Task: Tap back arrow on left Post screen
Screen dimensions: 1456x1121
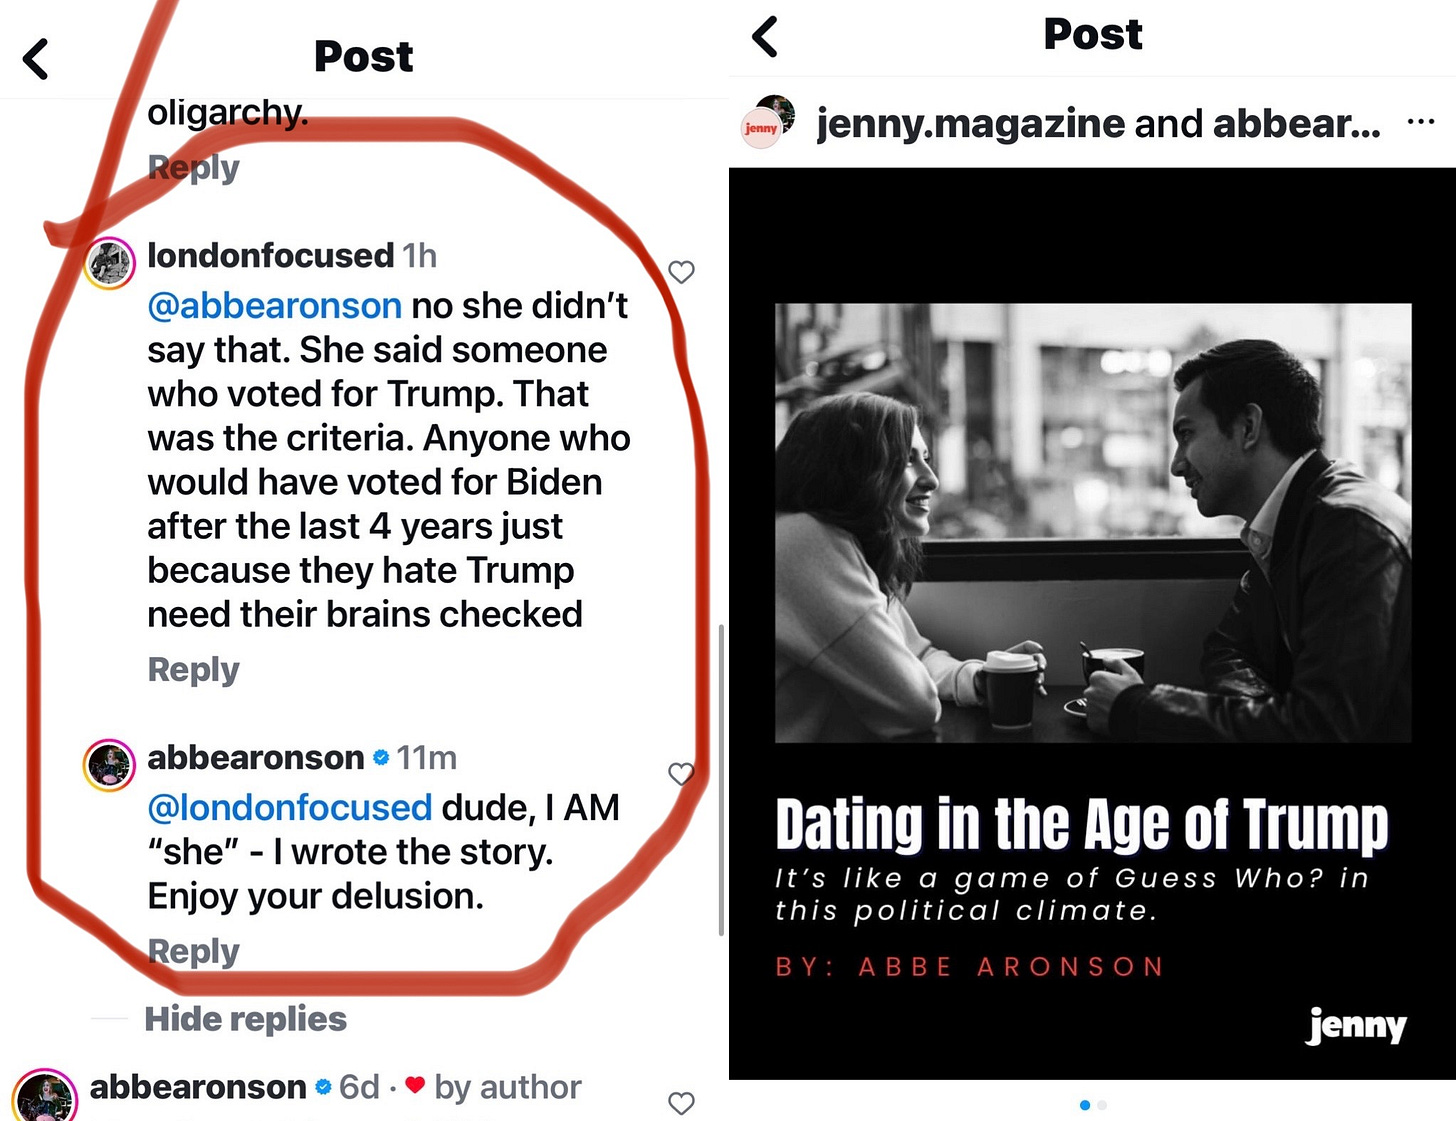Action: click(36, 59)
